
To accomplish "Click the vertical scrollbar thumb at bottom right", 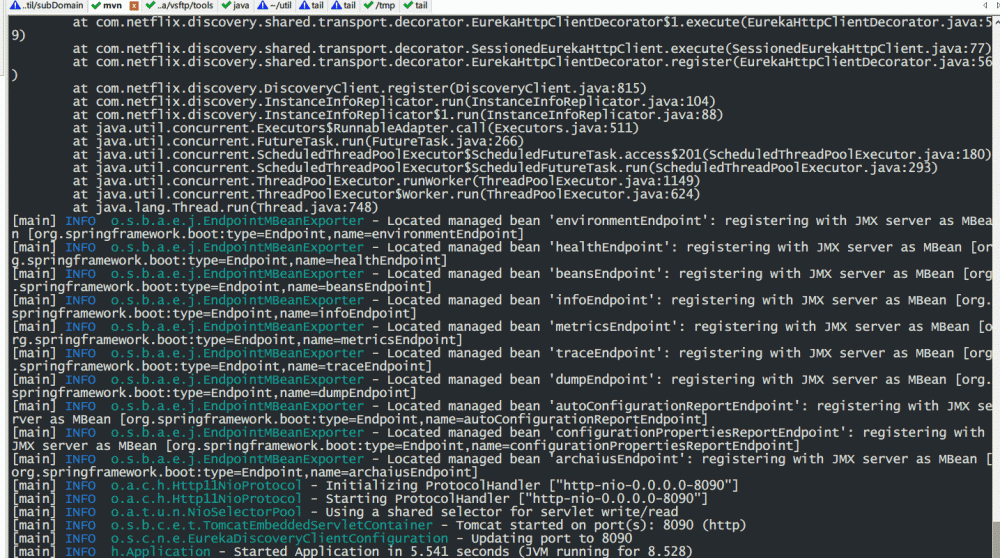I will (x=996, y=539).
